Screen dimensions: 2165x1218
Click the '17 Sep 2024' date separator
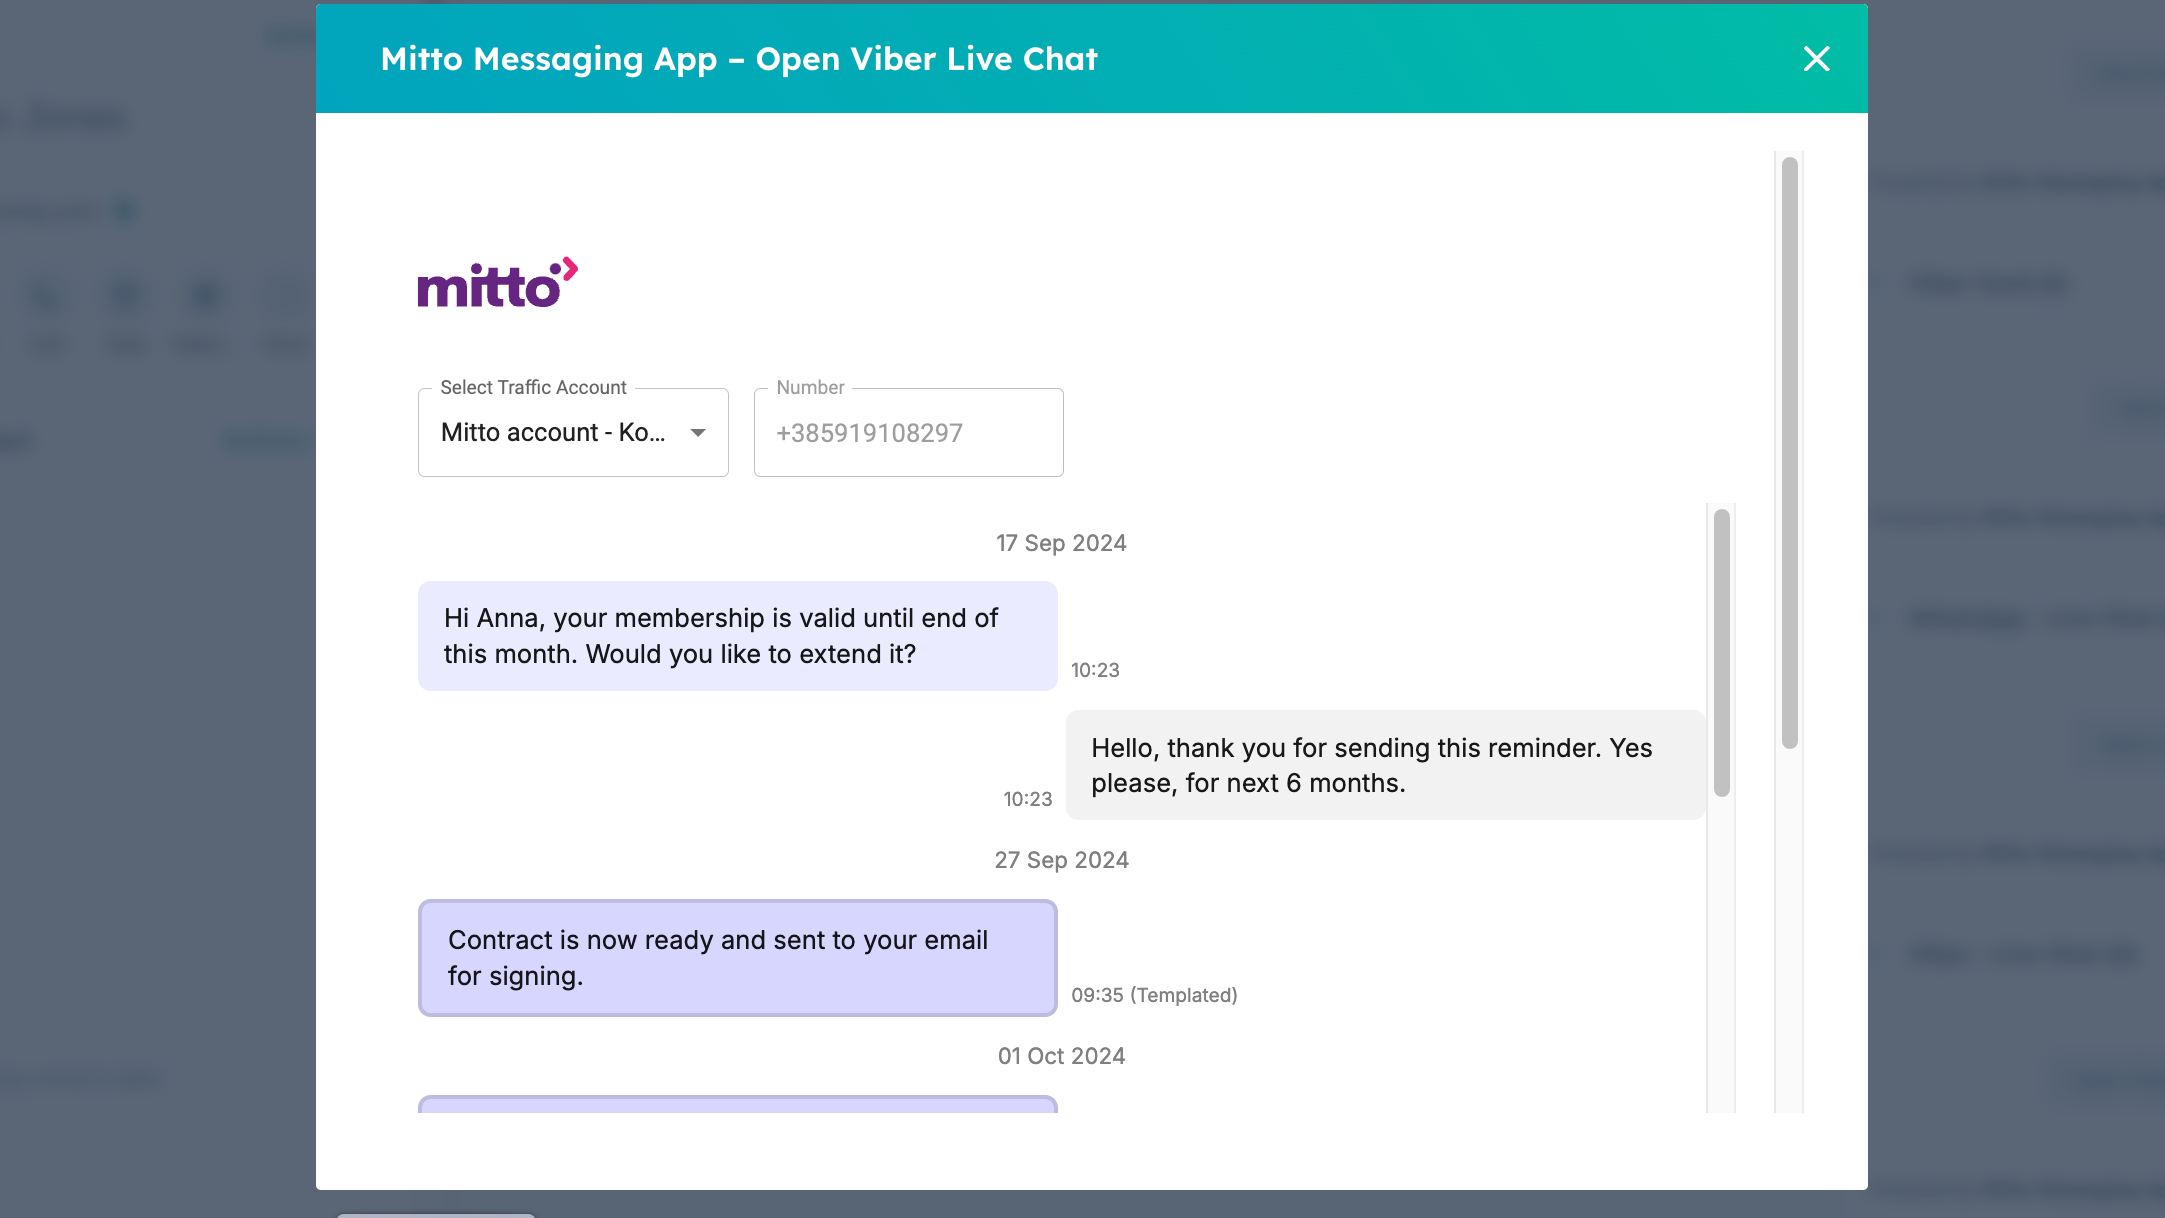click(x=1061, y=543)
